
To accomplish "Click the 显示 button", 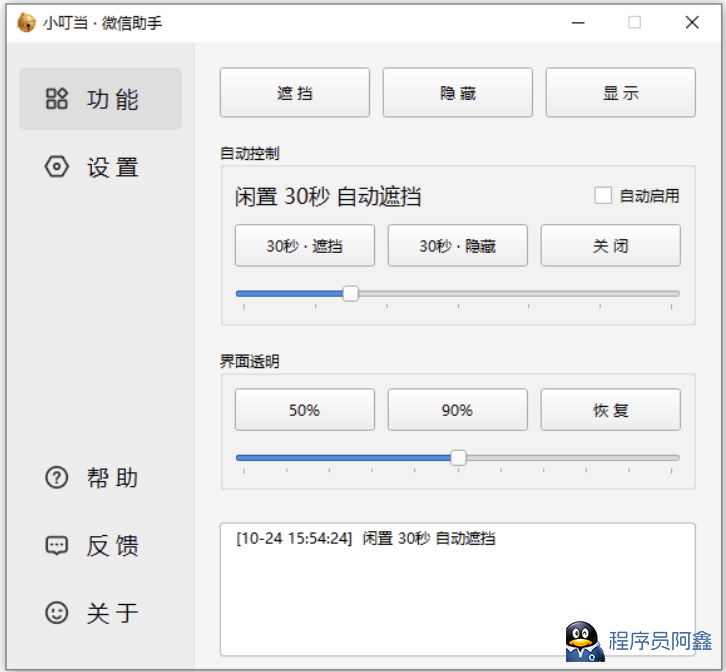I will click(x=620, y=93).
